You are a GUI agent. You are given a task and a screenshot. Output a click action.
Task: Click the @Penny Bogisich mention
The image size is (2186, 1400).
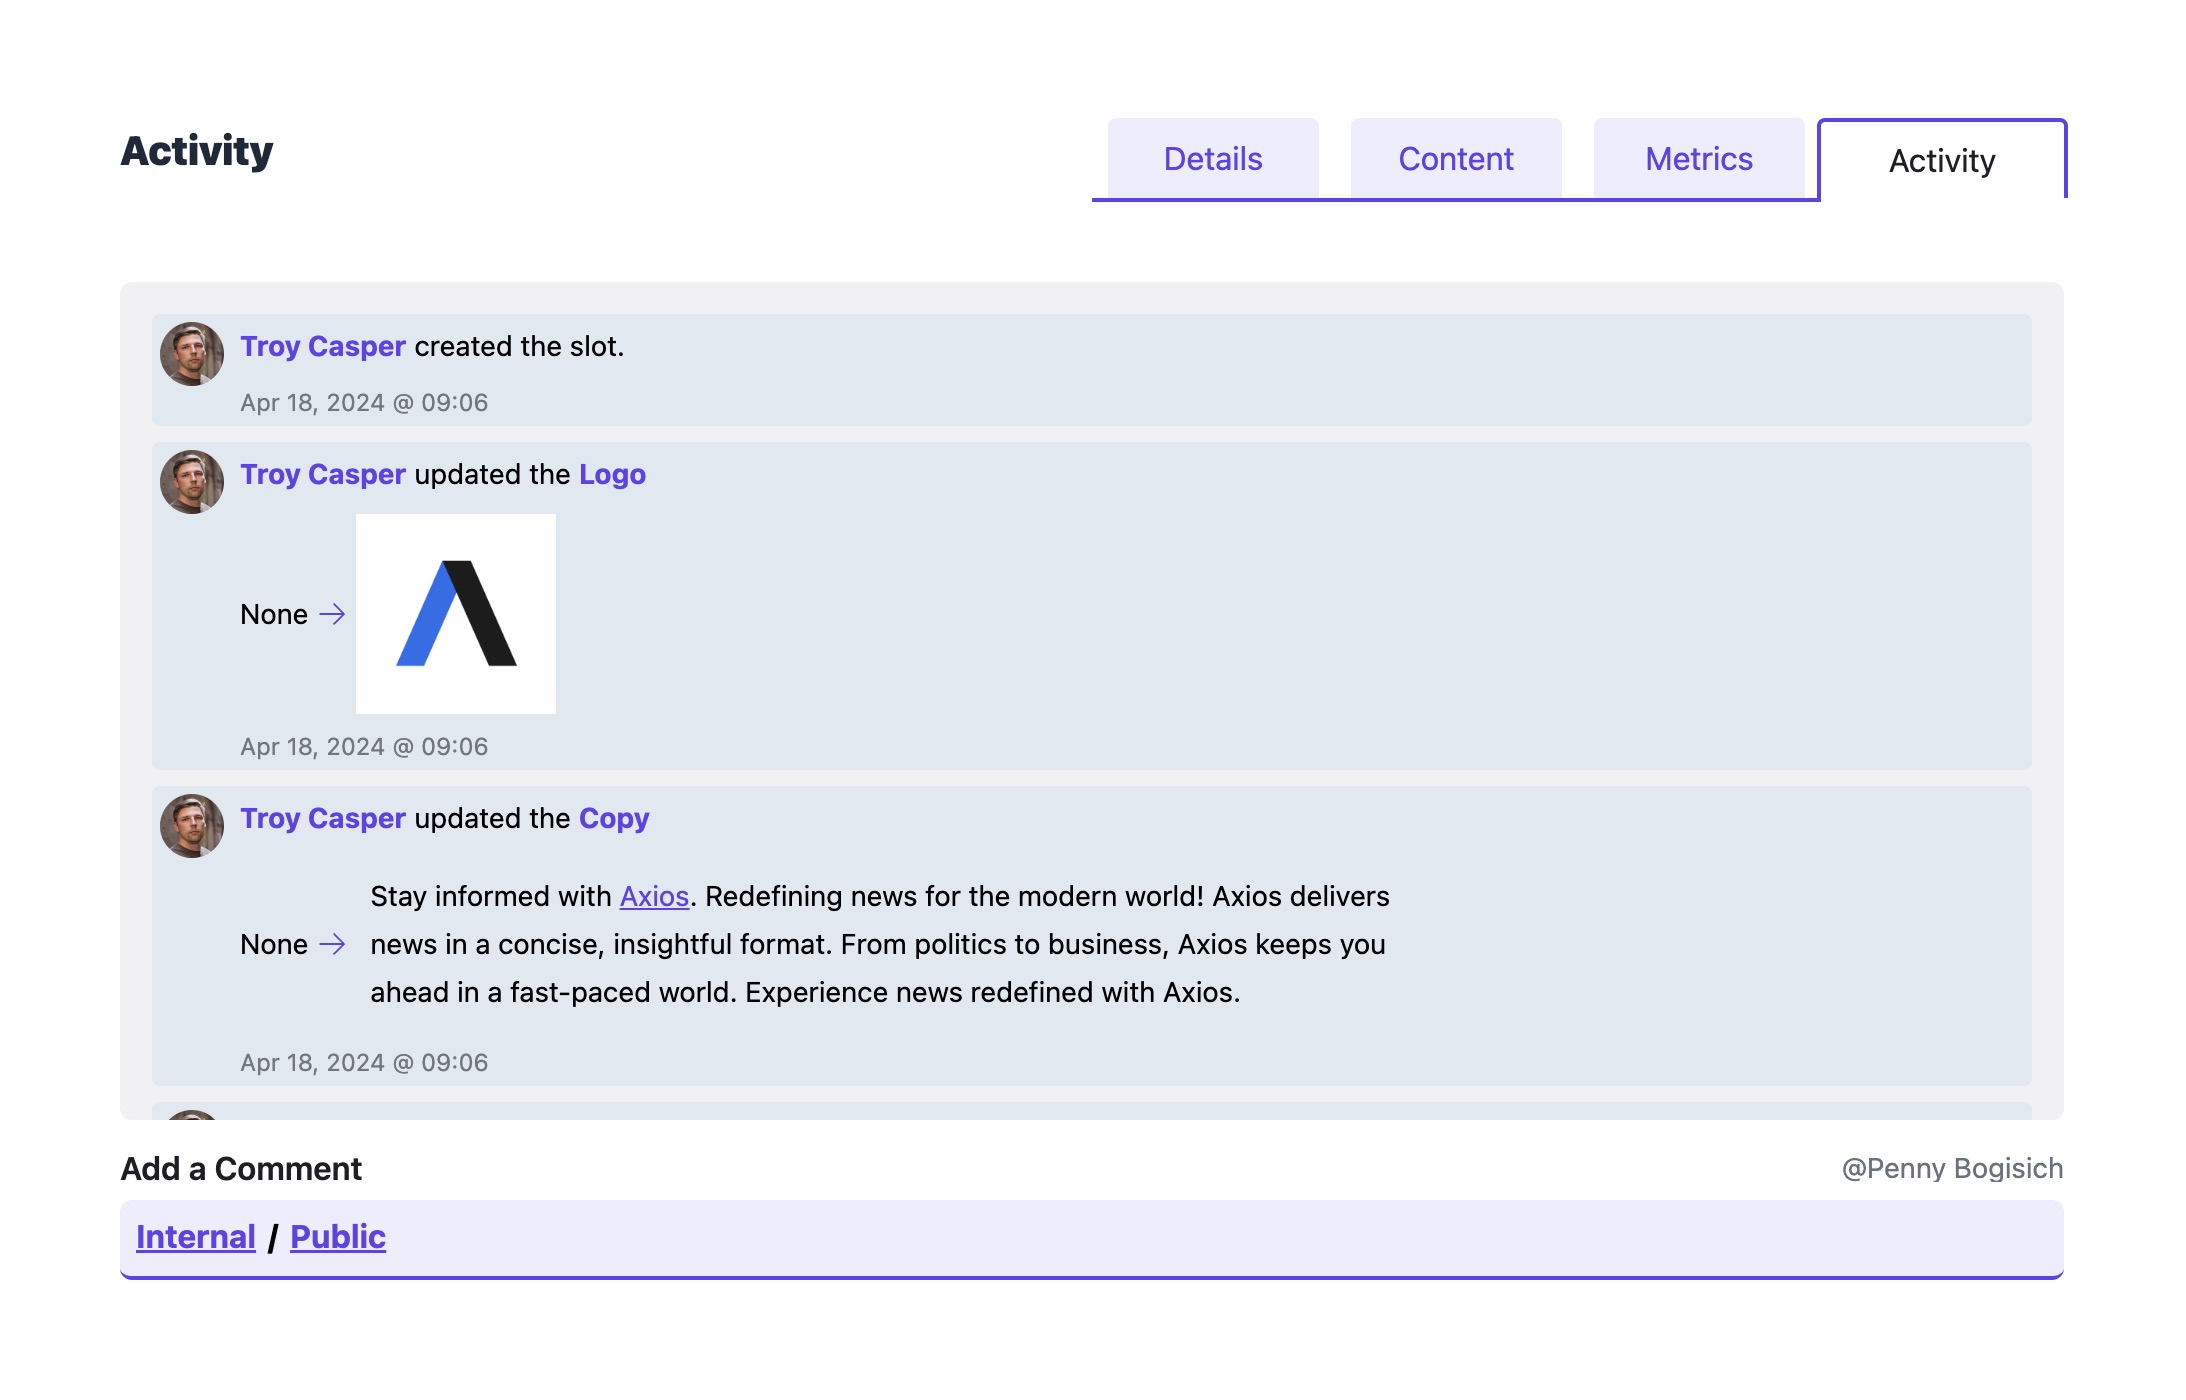[1952, 1168]
